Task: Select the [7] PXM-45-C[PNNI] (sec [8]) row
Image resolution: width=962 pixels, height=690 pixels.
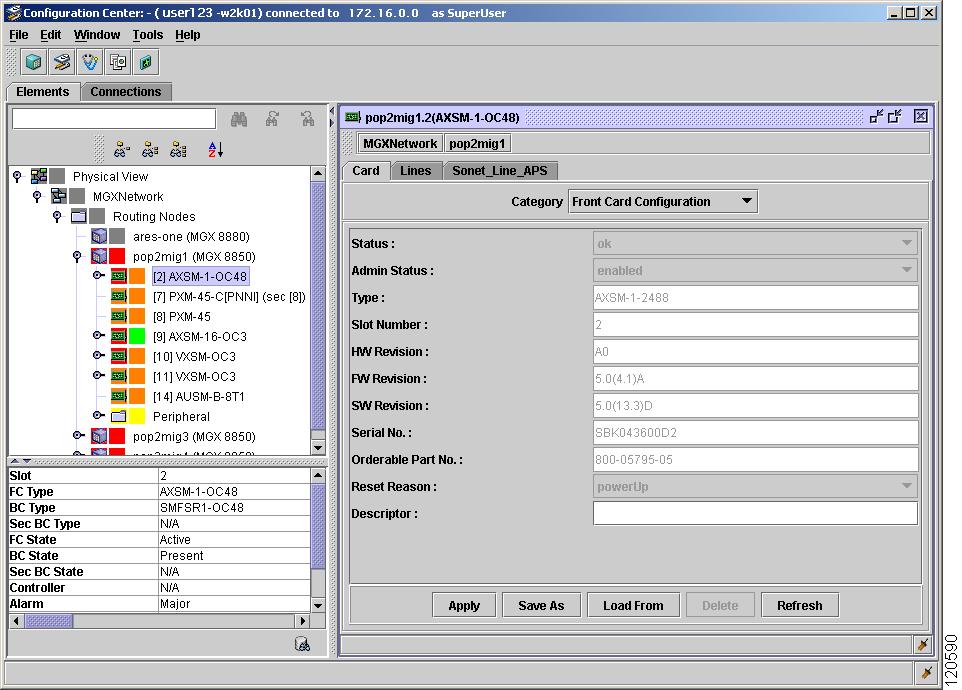Action: tap(229, 297)
